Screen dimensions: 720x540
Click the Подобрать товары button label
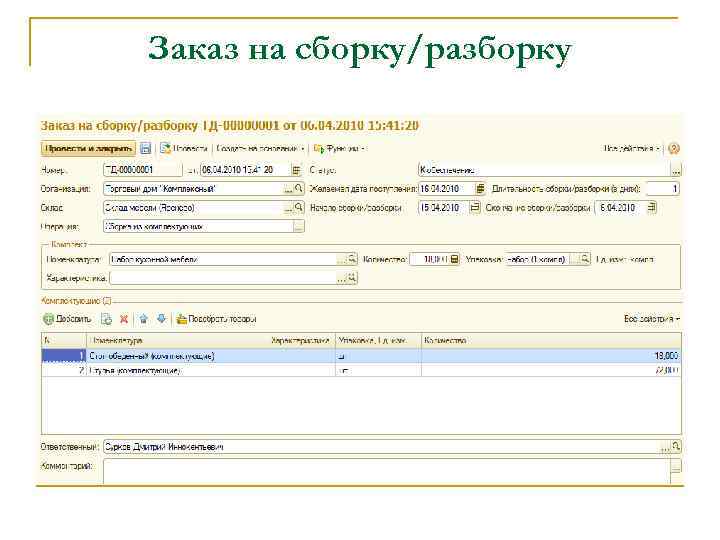coord(222,319)
